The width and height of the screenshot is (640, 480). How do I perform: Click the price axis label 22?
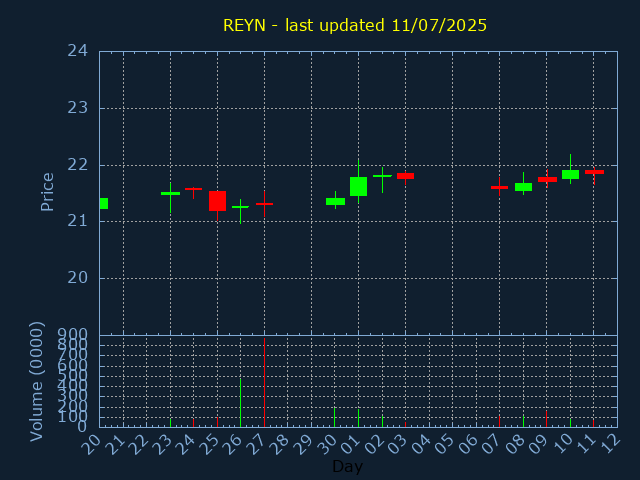pos(78,165)
